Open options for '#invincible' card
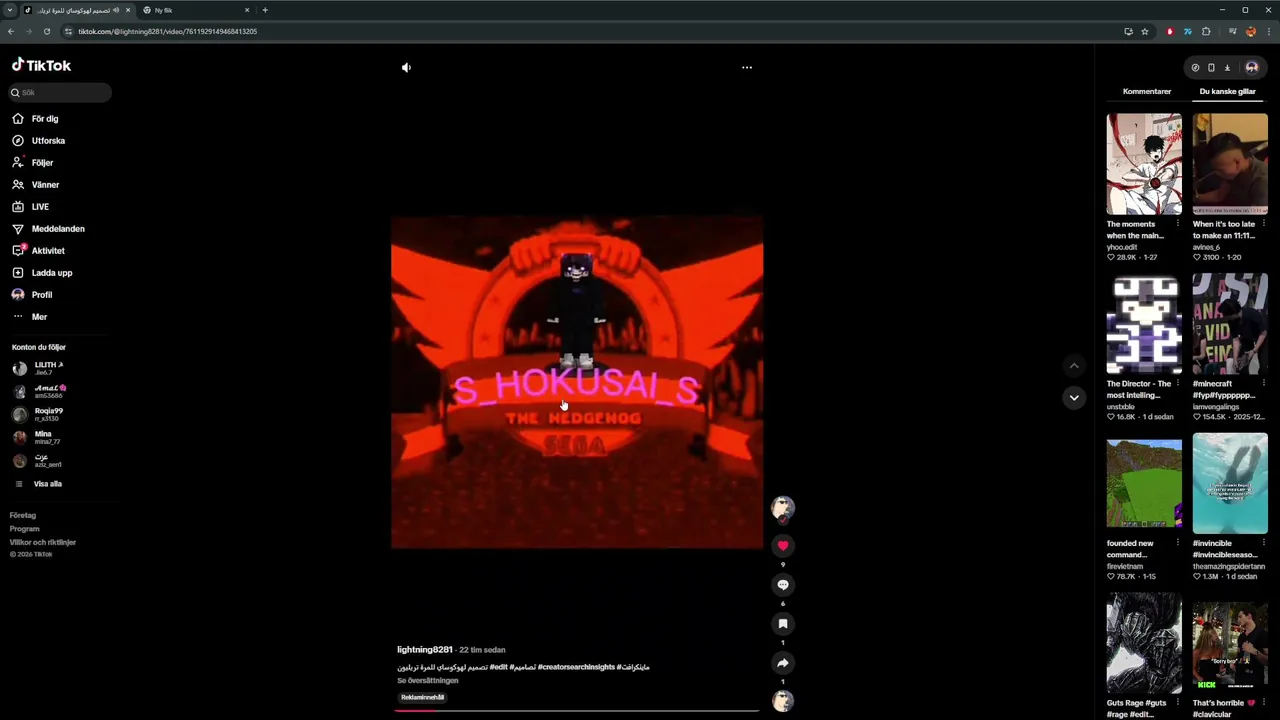 [1263, 544]
